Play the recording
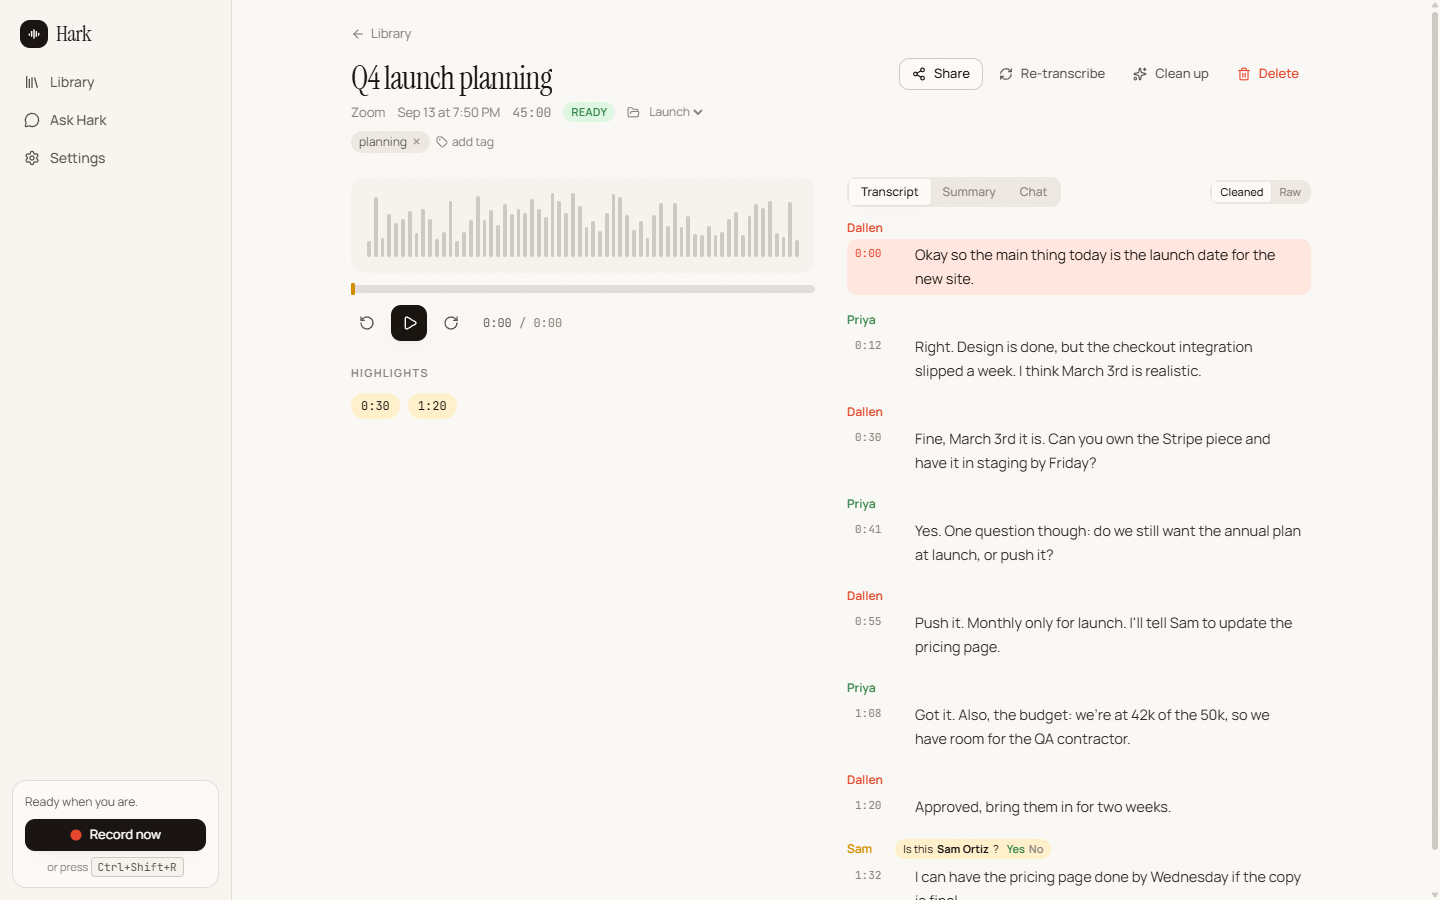Viewport: 1440px width, 900px height. pyautogui.click(x=409, y=323)
